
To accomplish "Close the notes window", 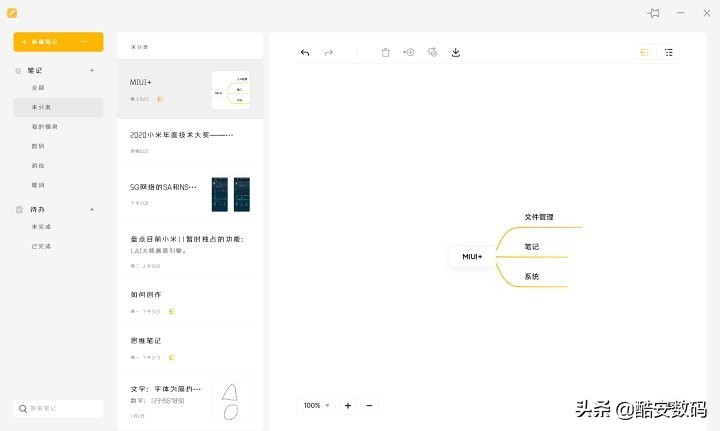I will point(707,13).
